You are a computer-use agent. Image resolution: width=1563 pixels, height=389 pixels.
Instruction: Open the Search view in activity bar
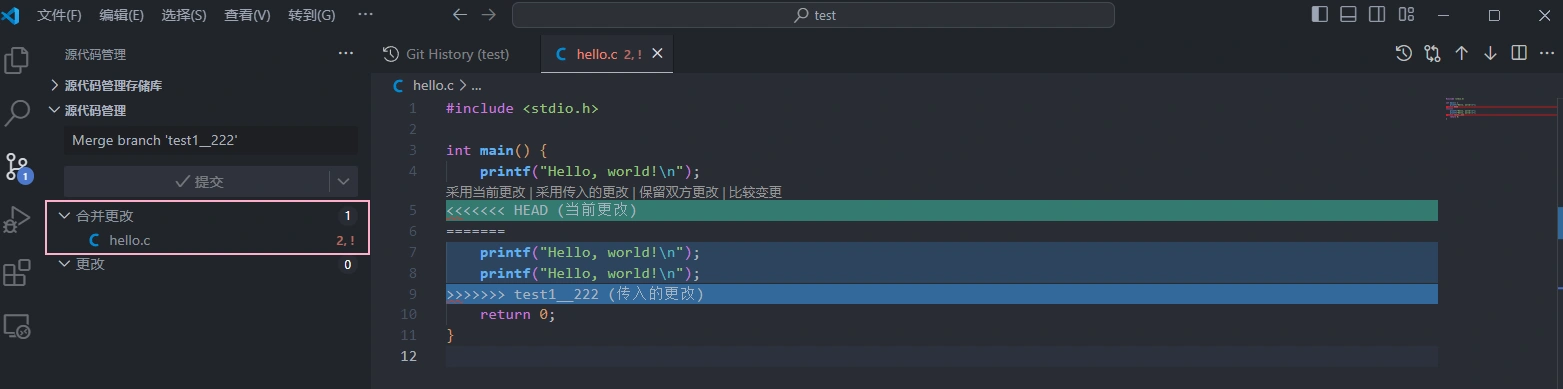pos(17,113)
